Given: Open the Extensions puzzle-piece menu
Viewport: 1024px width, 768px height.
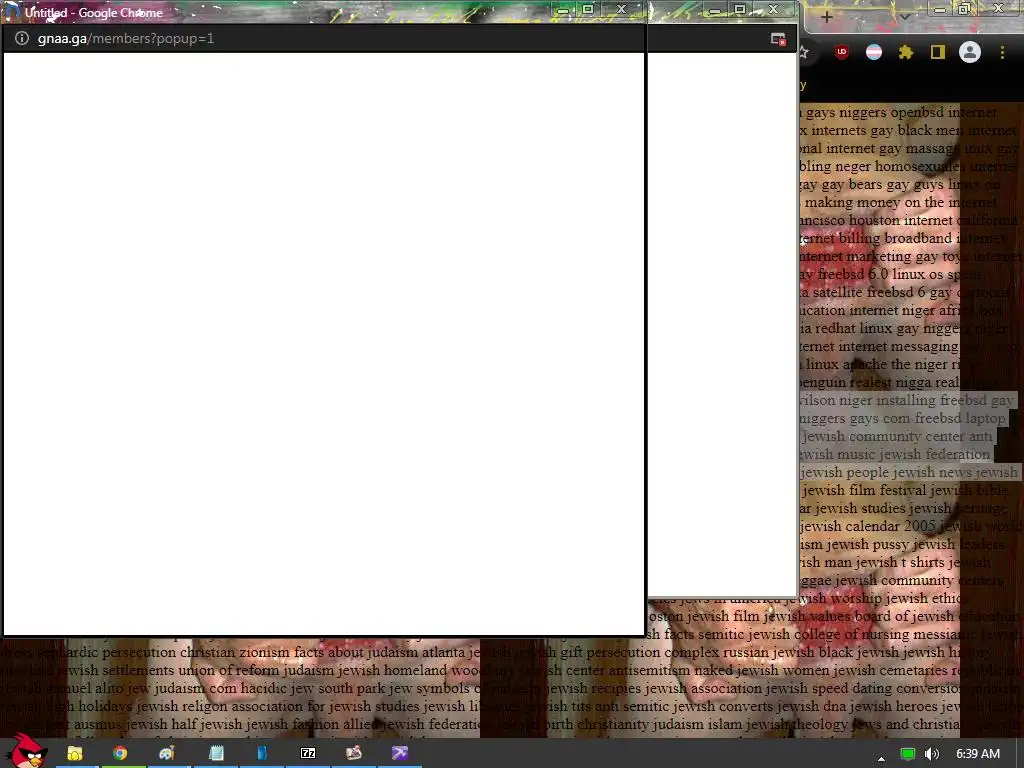Looking at the screenshot, I should click(906, 52).
